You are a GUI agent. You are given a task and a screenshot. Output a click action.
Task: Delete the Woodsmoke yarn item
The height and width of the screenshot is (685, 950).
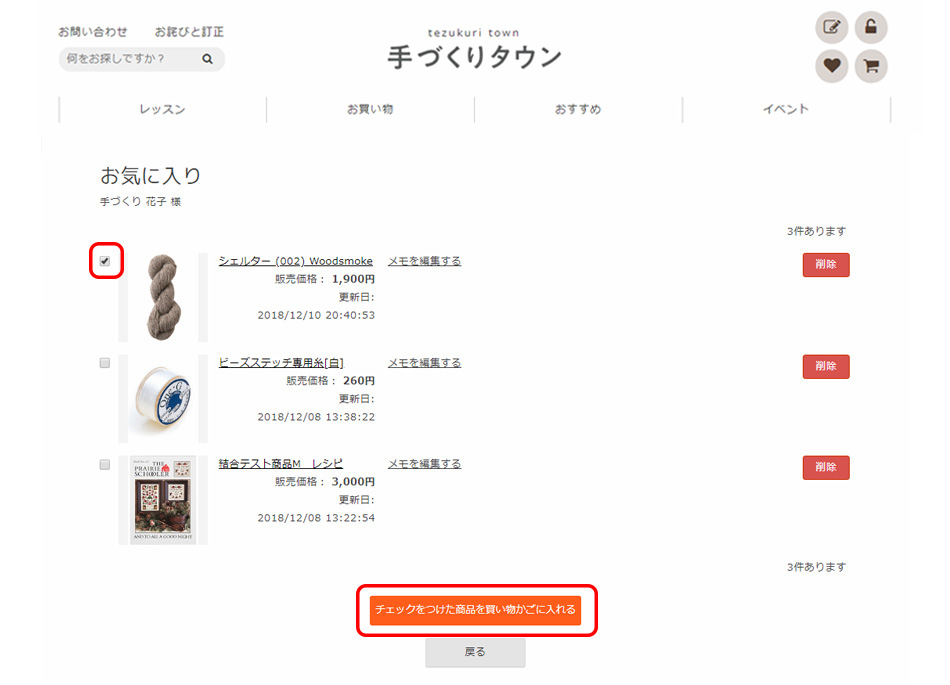pos(826,265)
